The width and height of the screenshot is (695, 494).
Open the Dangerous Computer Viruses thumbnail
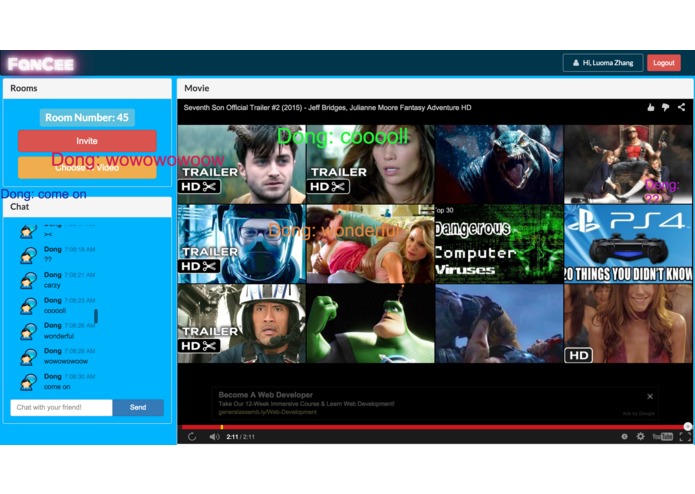[x=499, y=244]
